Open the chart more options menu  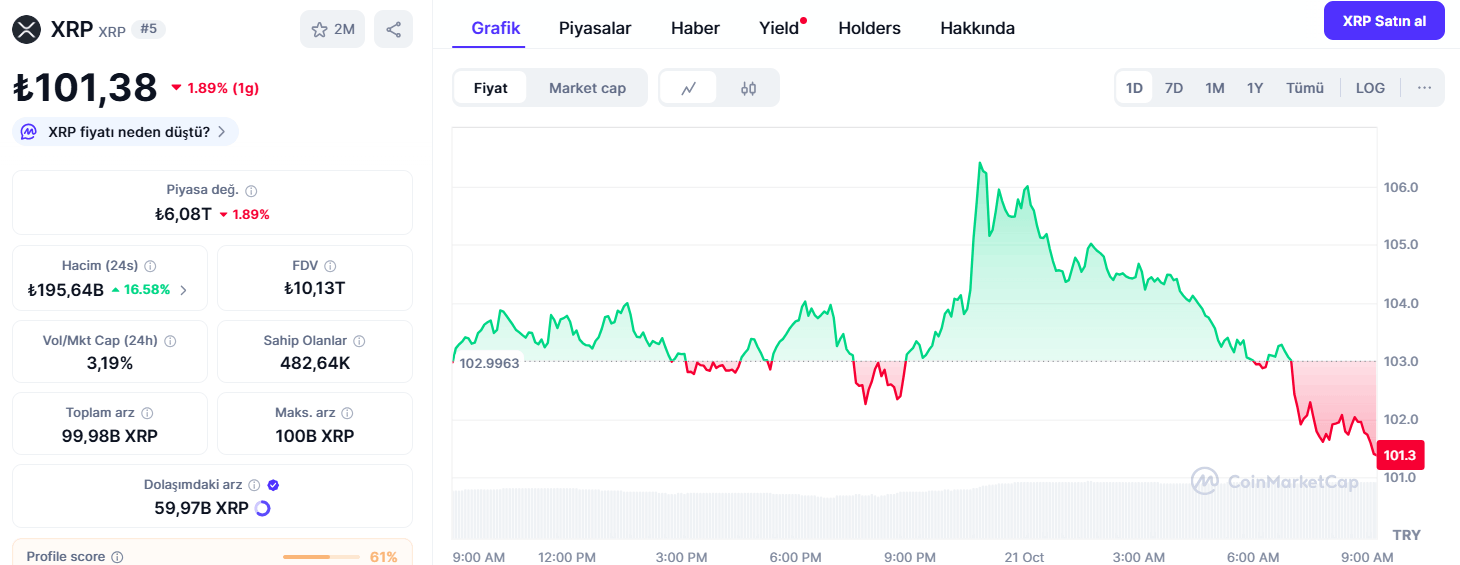tap(1424, 88)
